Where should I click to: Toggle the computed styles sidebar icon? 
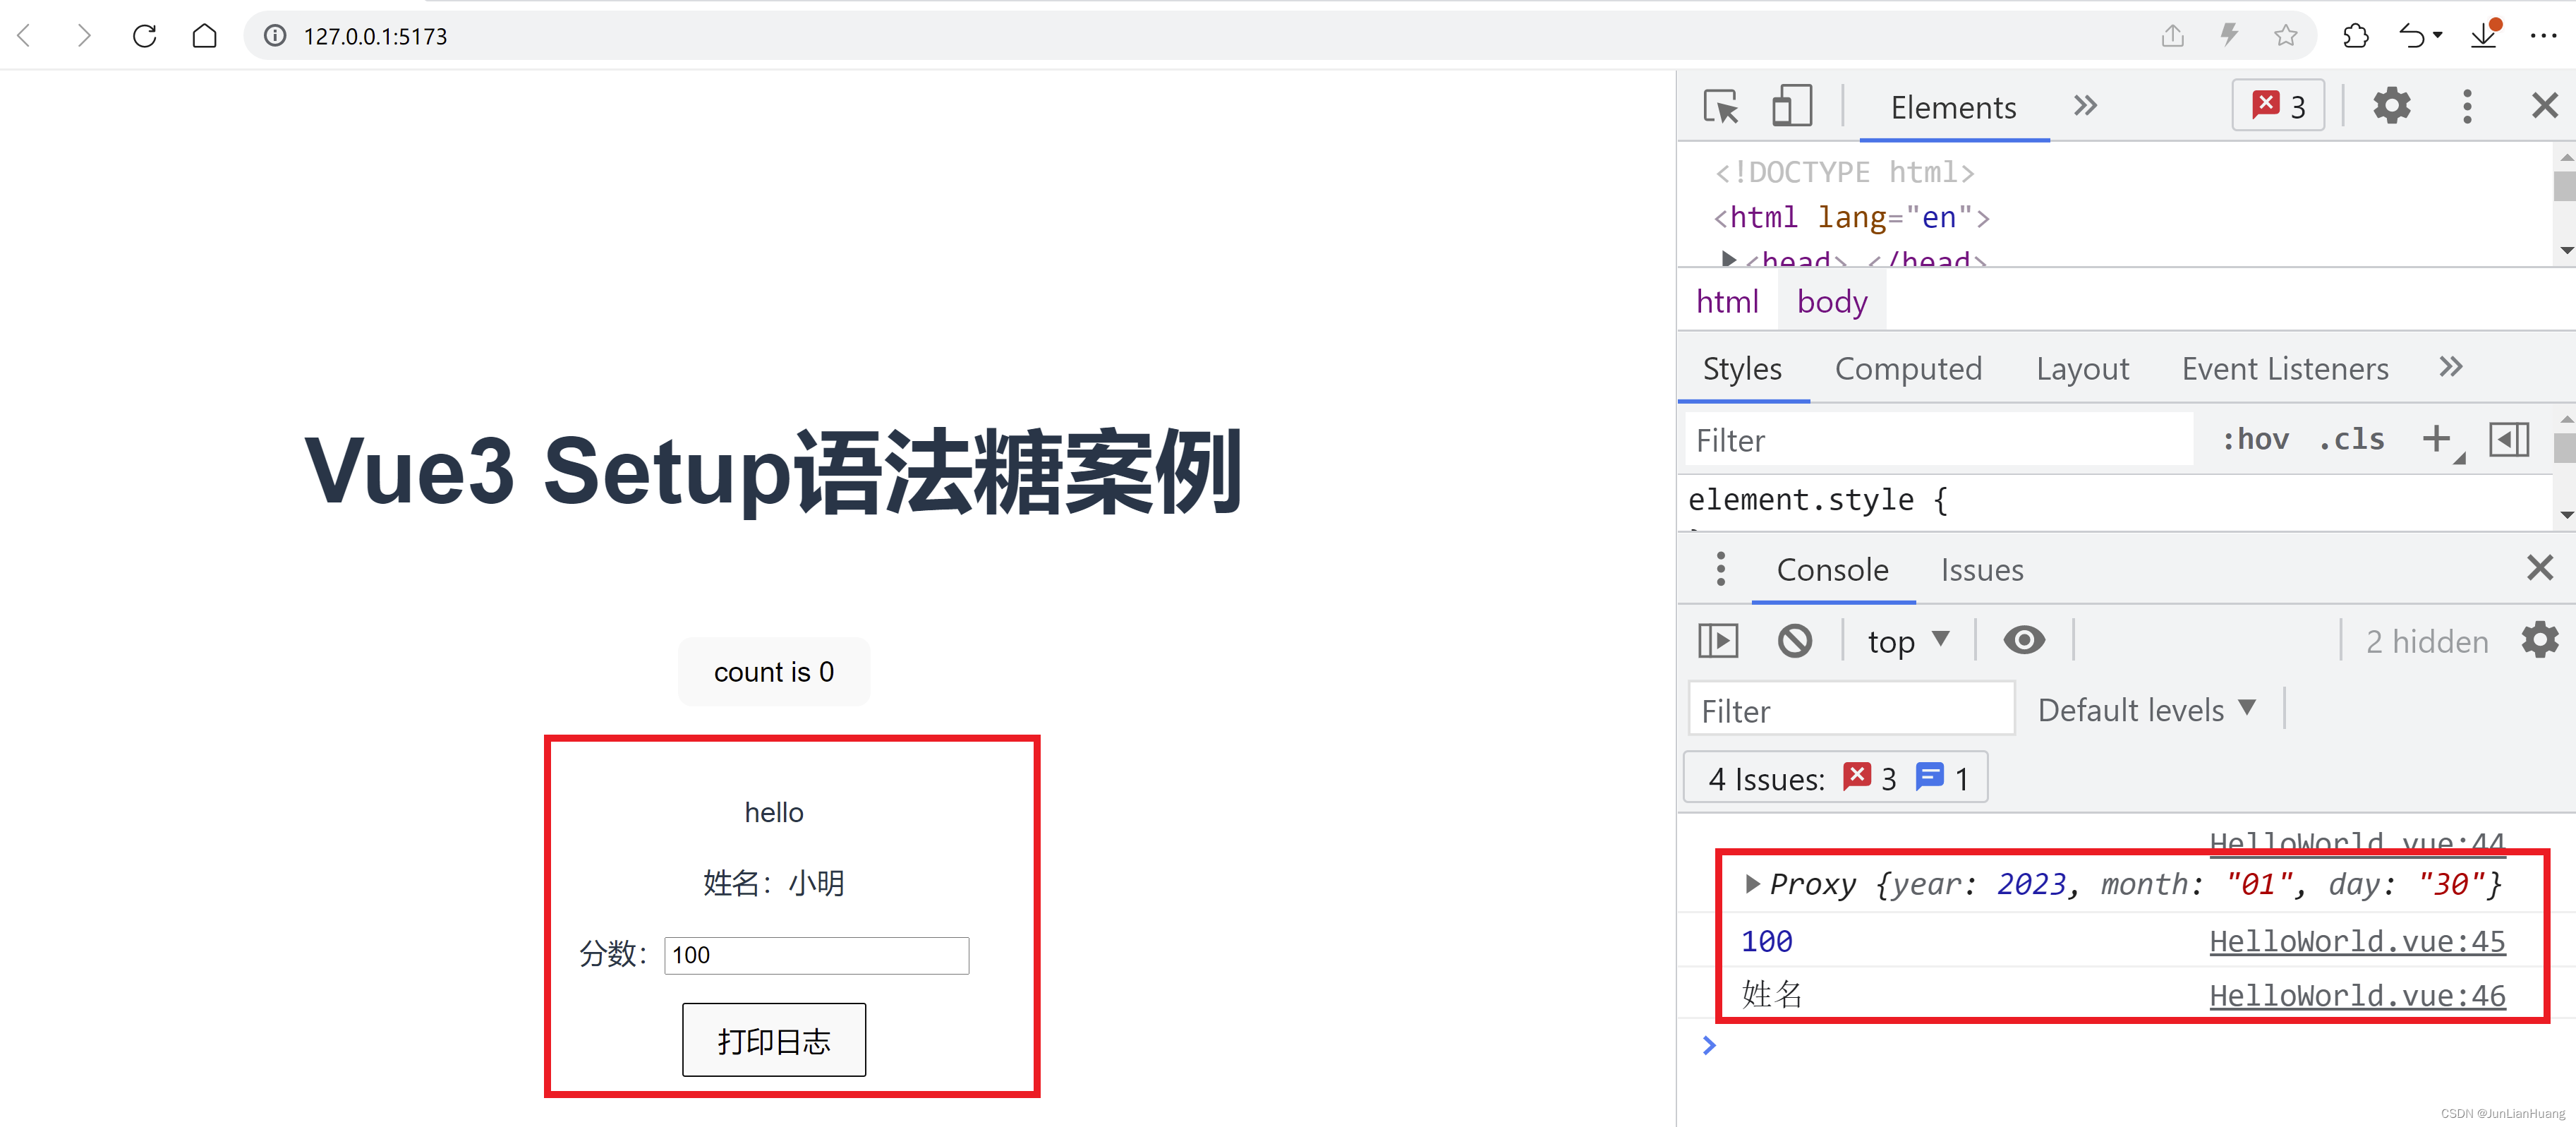(2508, 439)
